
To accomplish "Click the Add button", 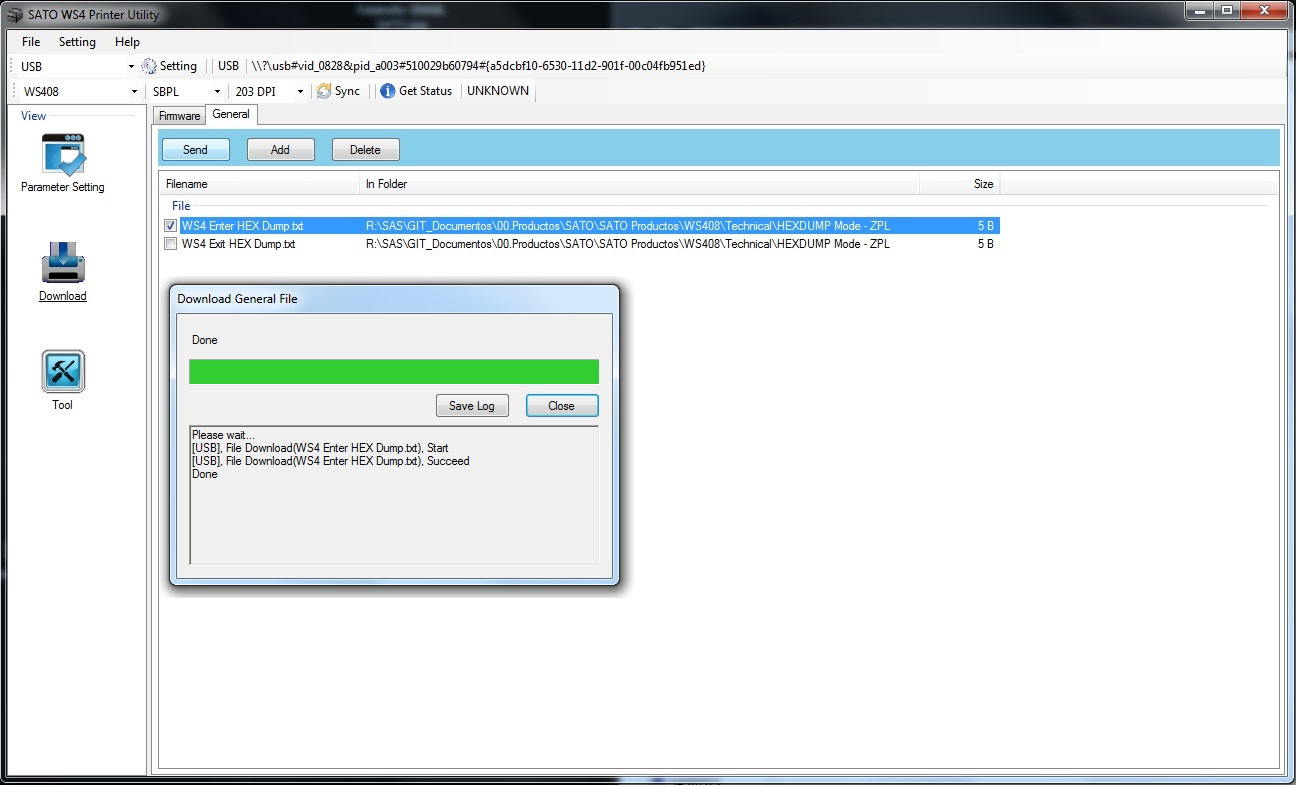I will coord(281,150).
